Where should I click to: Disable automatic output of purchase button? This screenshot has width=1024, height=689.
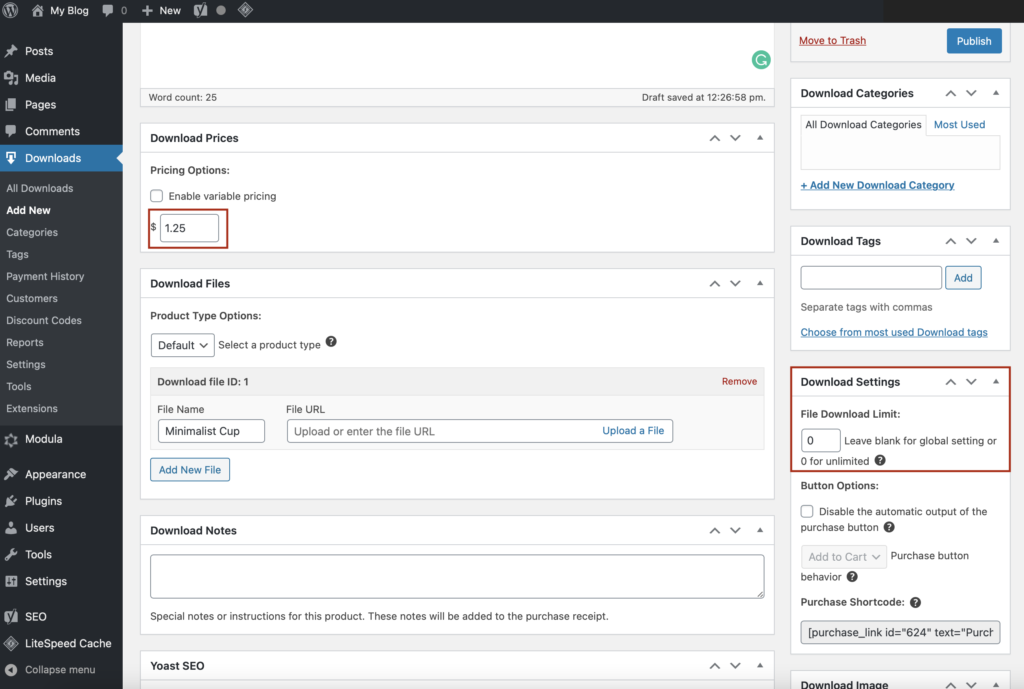(807, 511)
